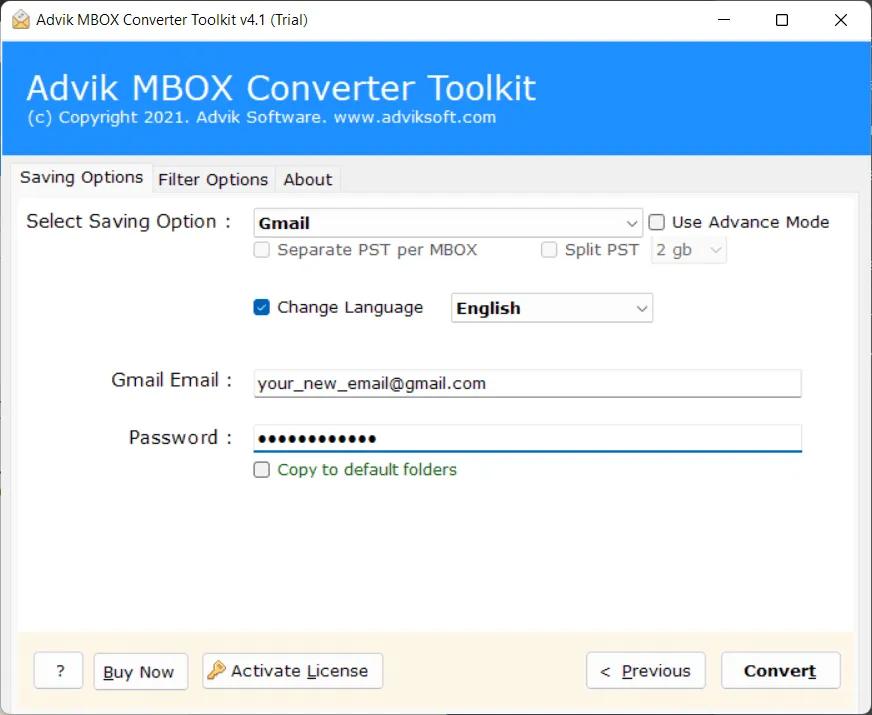Click the Advik MBOX Converter title bar icon

point(20,19)
